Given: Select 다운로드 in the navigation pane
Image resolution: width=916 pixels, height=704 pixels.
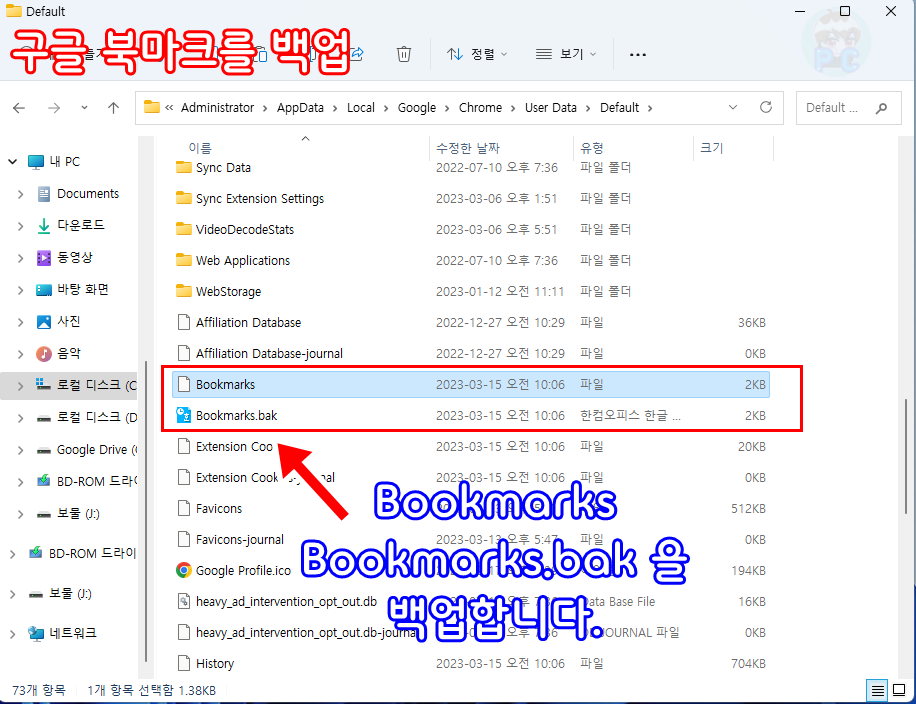Looking at the screenshot, I should click(80, 226).
